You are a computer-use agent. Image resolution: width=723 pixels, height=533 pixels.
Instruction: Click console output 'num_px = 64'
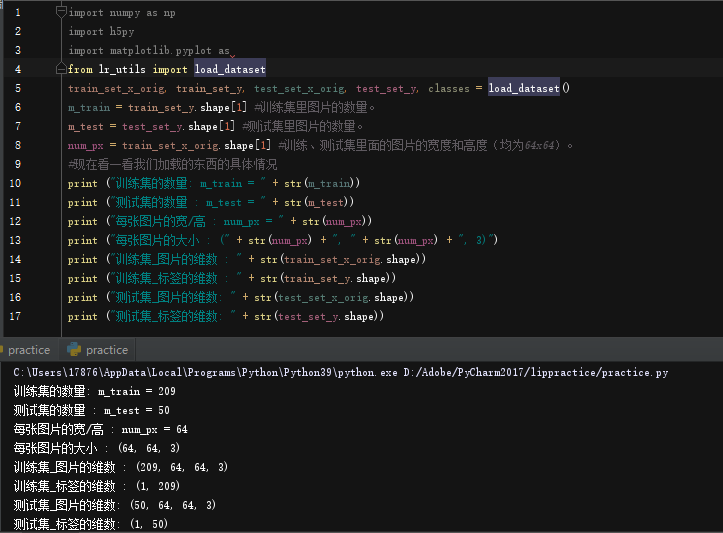155,429
